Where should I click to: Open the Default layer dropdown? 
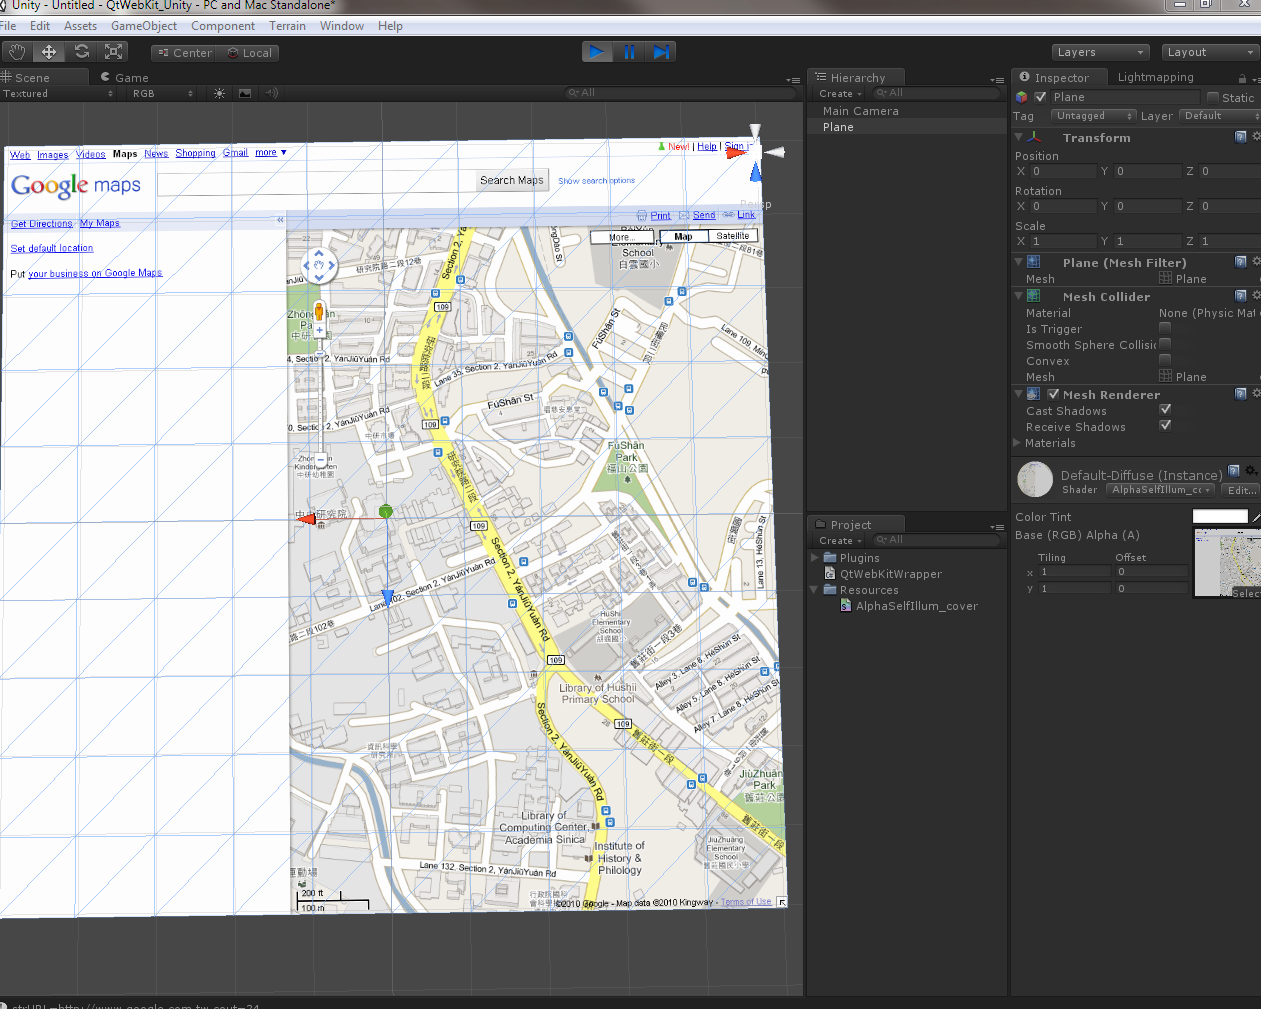pos(1221,116)
